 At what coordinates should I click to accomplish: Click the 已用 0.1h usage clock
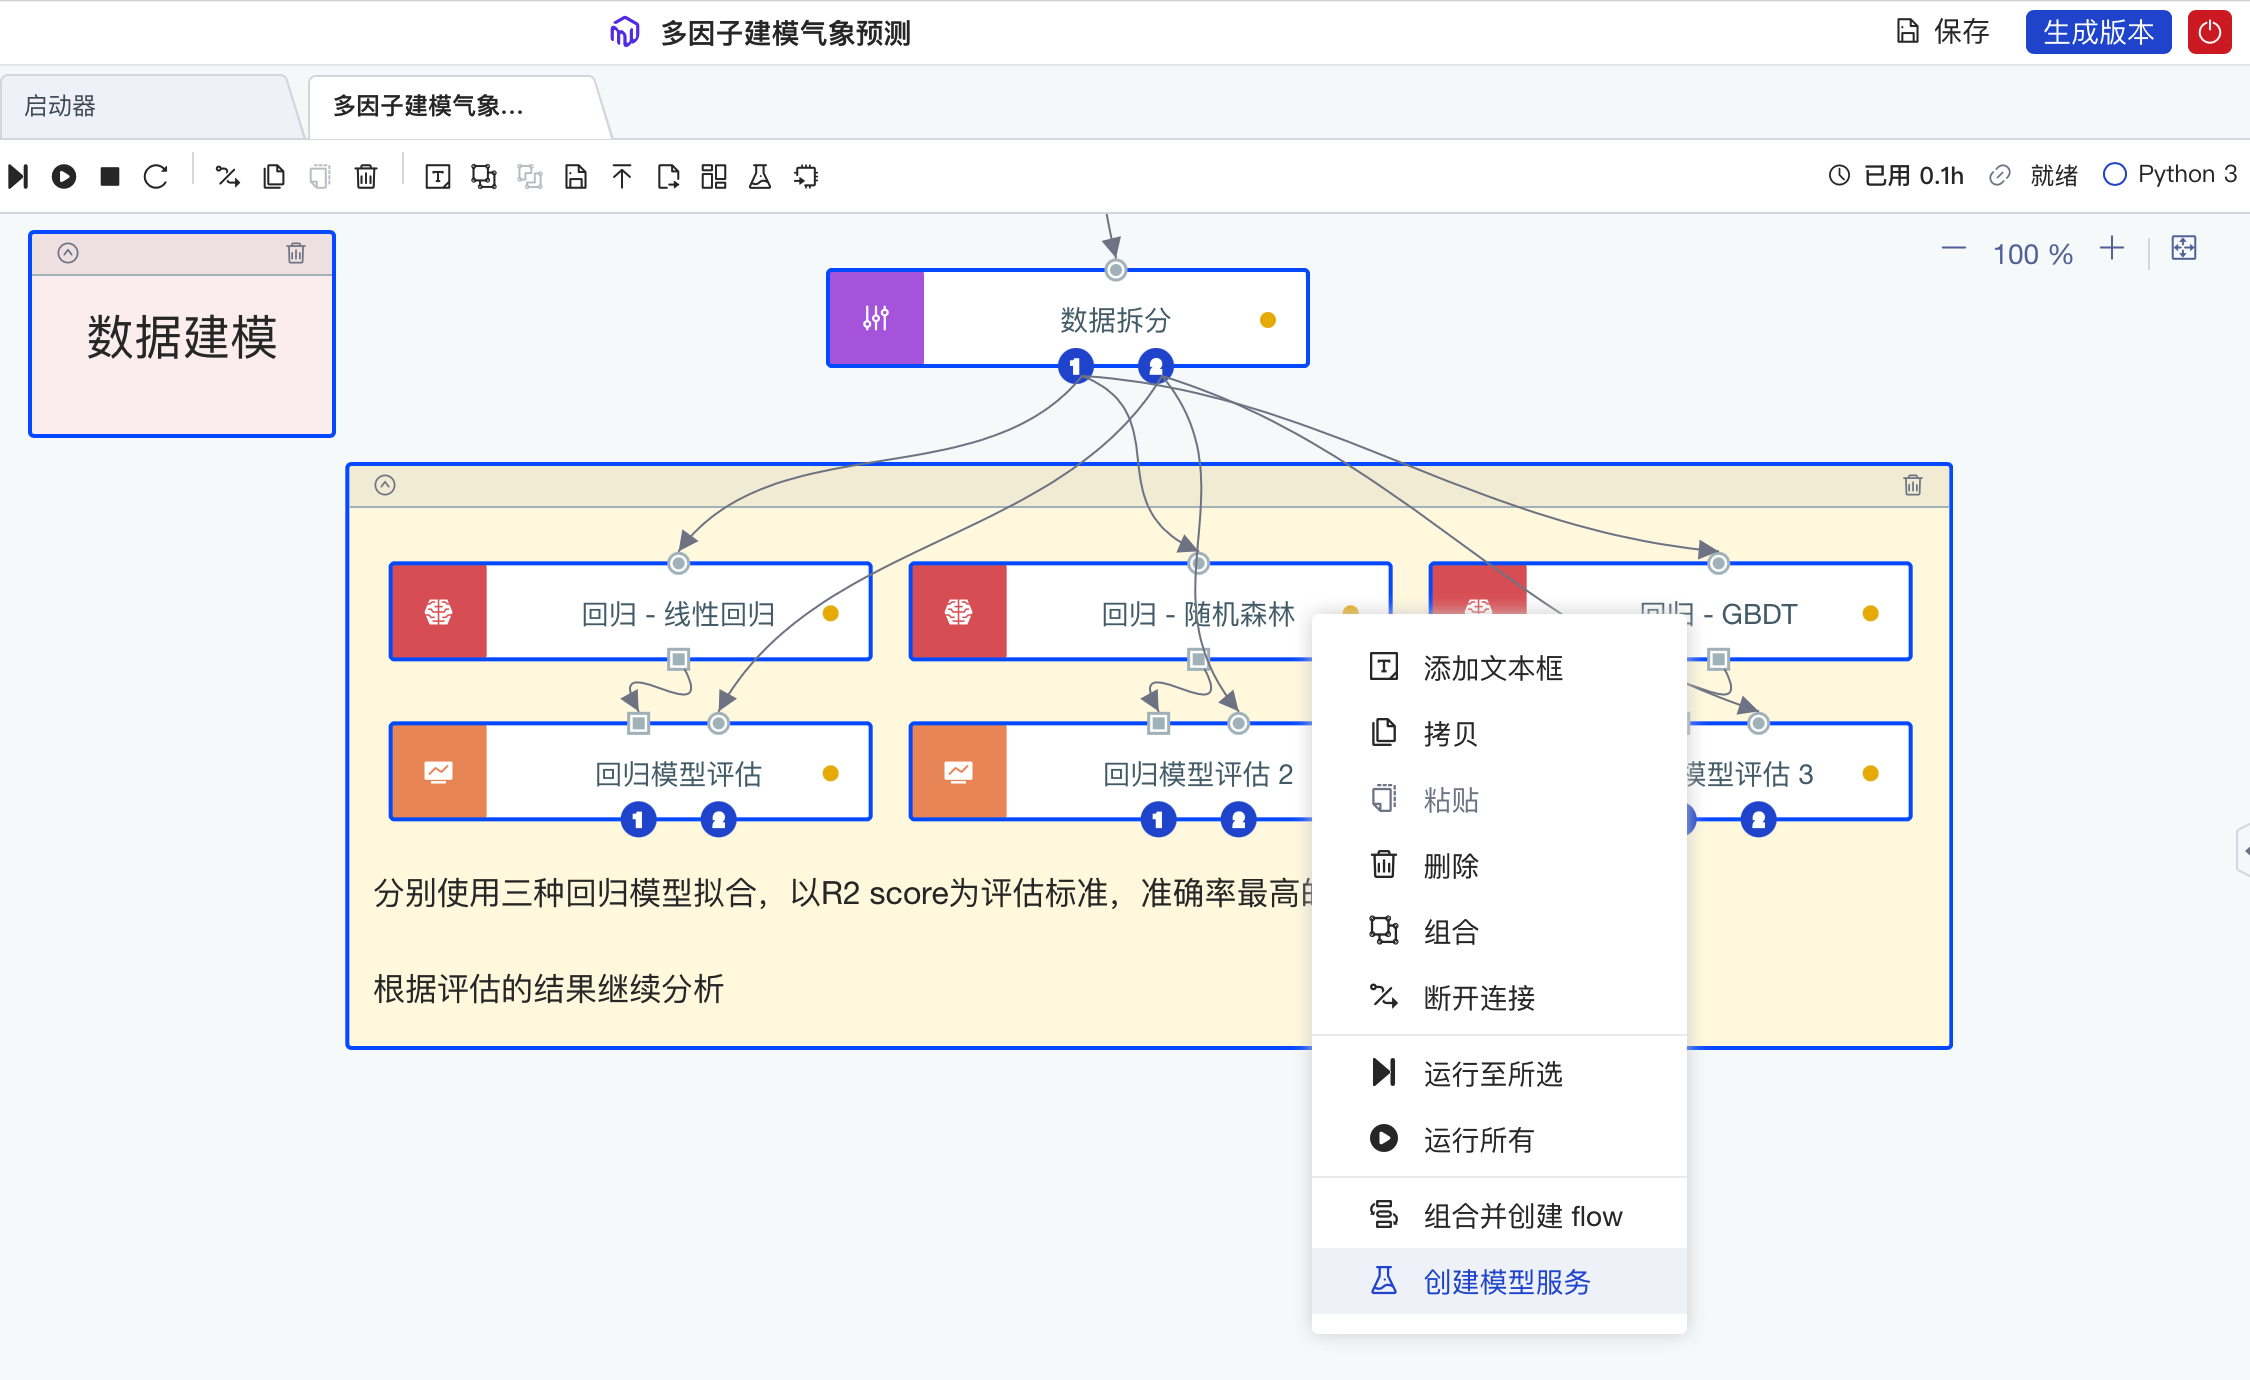[1896, 176]
